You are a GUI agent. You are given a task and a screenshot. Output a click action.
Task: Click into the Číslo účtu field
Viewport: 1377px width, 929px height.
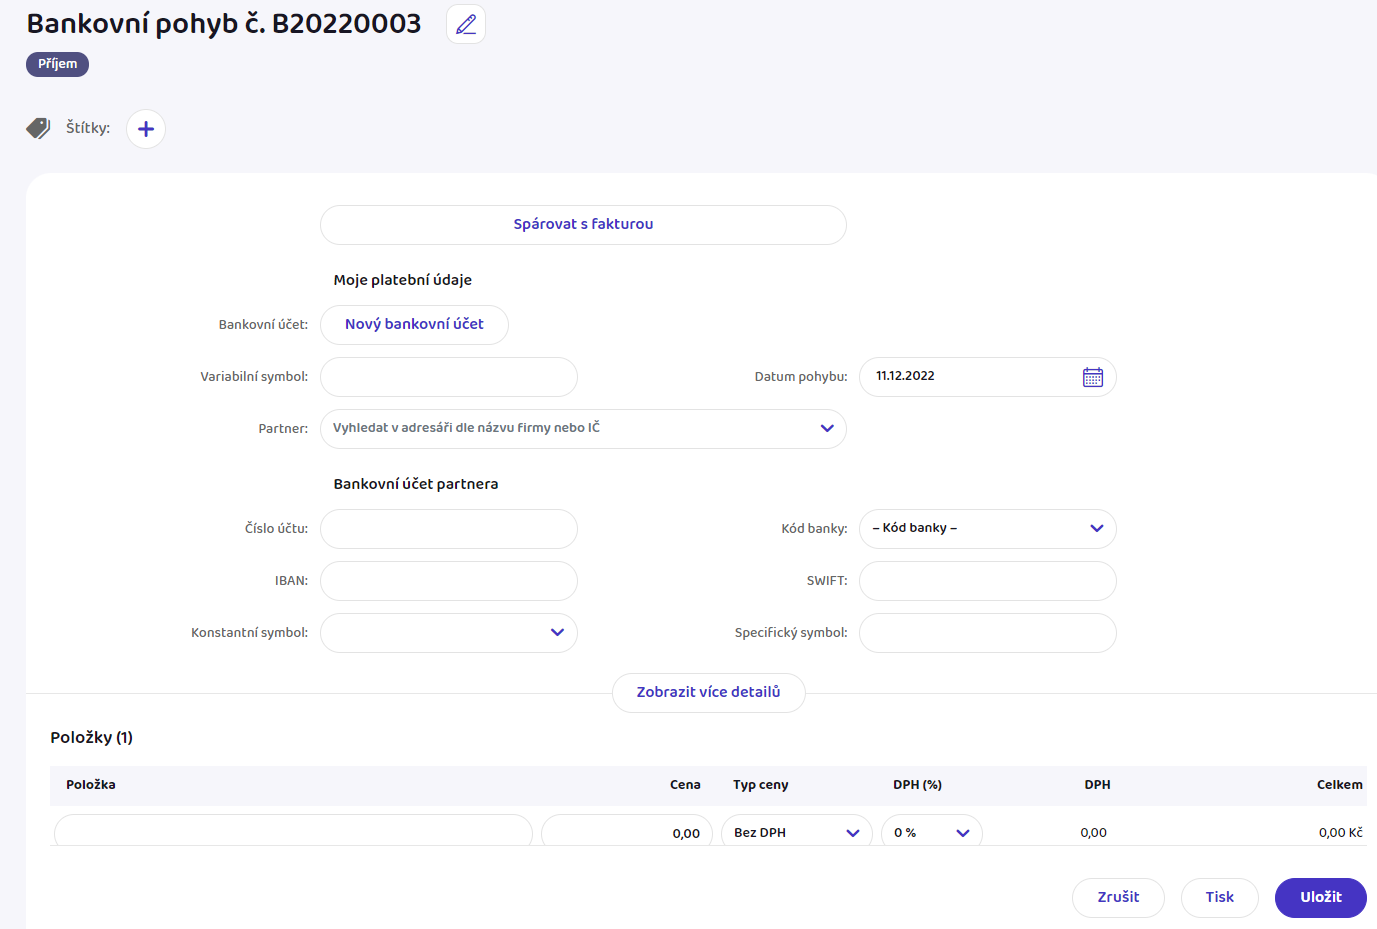449,529
